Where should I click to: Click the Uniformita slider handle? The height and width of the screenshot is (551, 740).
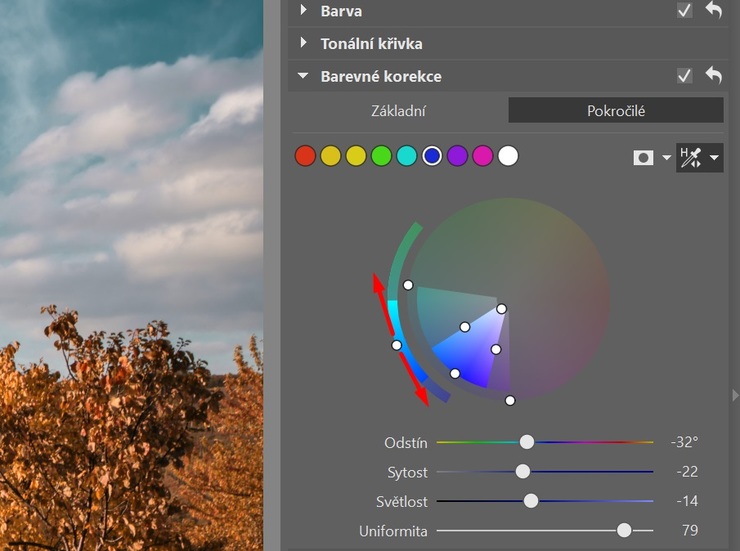[624, 530]
